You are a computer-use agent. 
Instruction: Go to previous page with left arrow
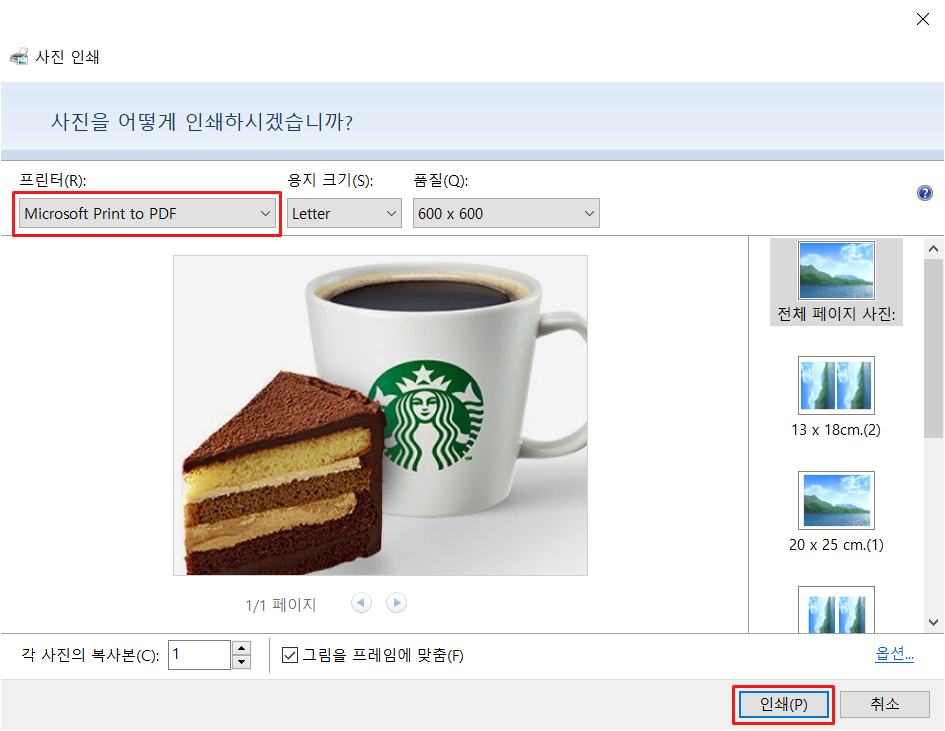click(x=362, y=603)
